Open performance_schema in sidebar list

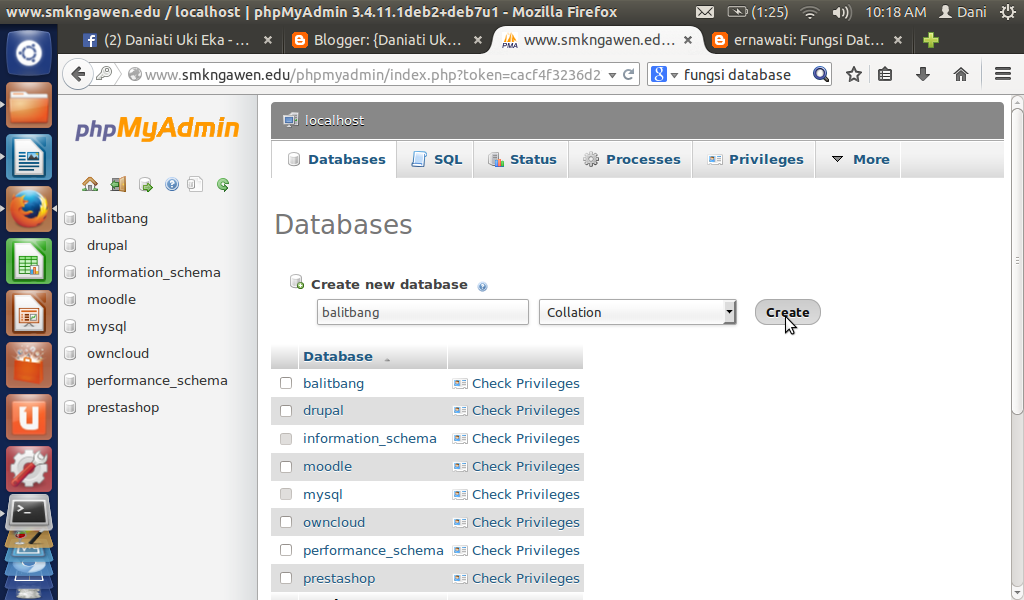pos(157,381)
